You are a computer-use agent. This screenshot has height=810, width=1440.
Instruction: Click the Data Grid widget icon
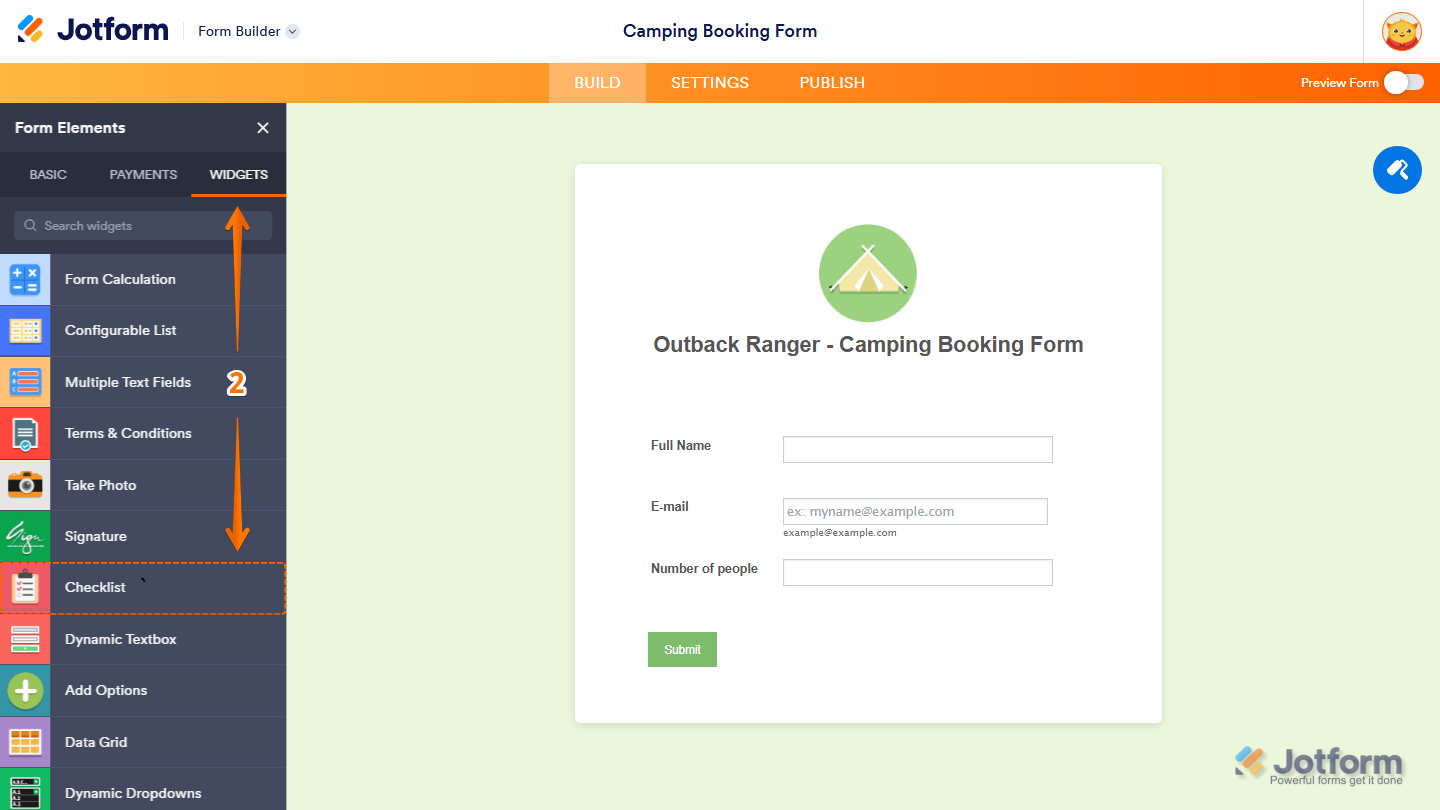(x=25, y=741)
